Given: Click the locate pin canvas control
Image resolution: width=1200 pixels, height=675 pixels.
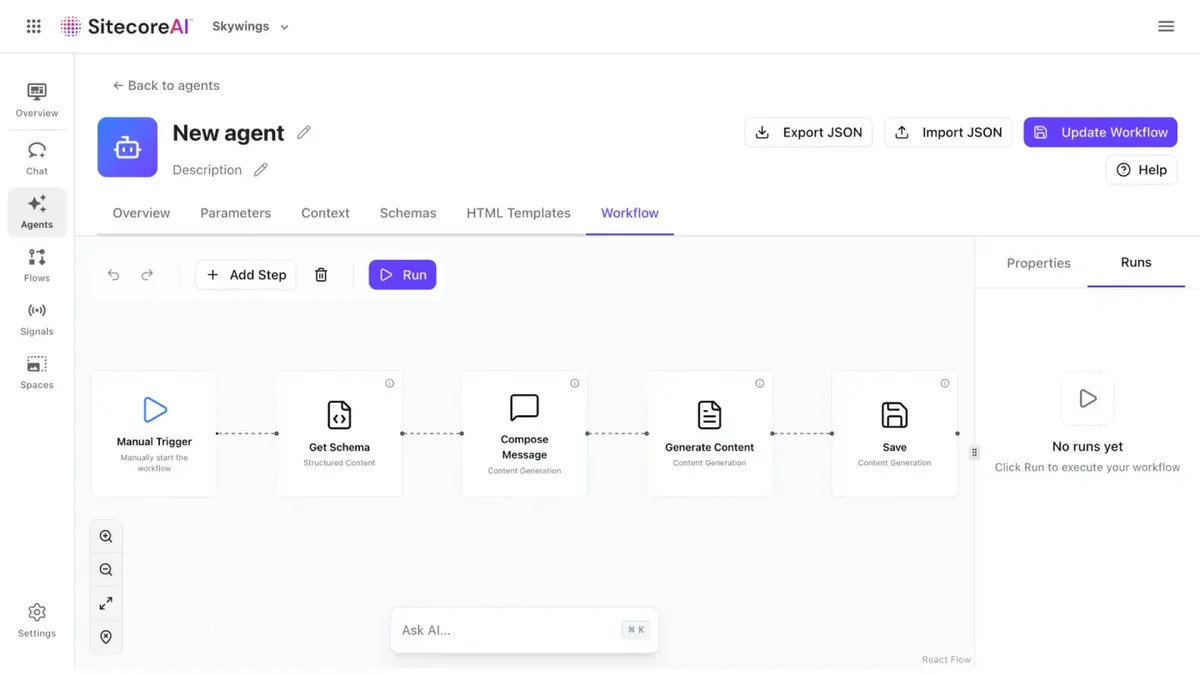Looking at the screenshot, I should [x=106, y=637].
